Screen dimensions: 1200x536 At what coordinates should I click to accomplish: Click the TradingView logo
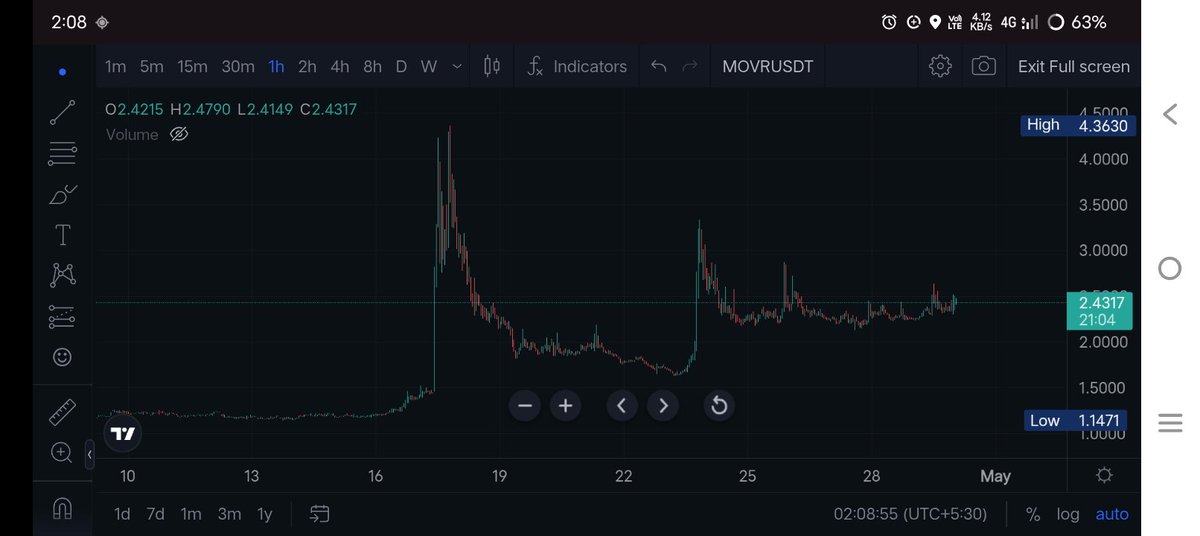pos(122,434)
